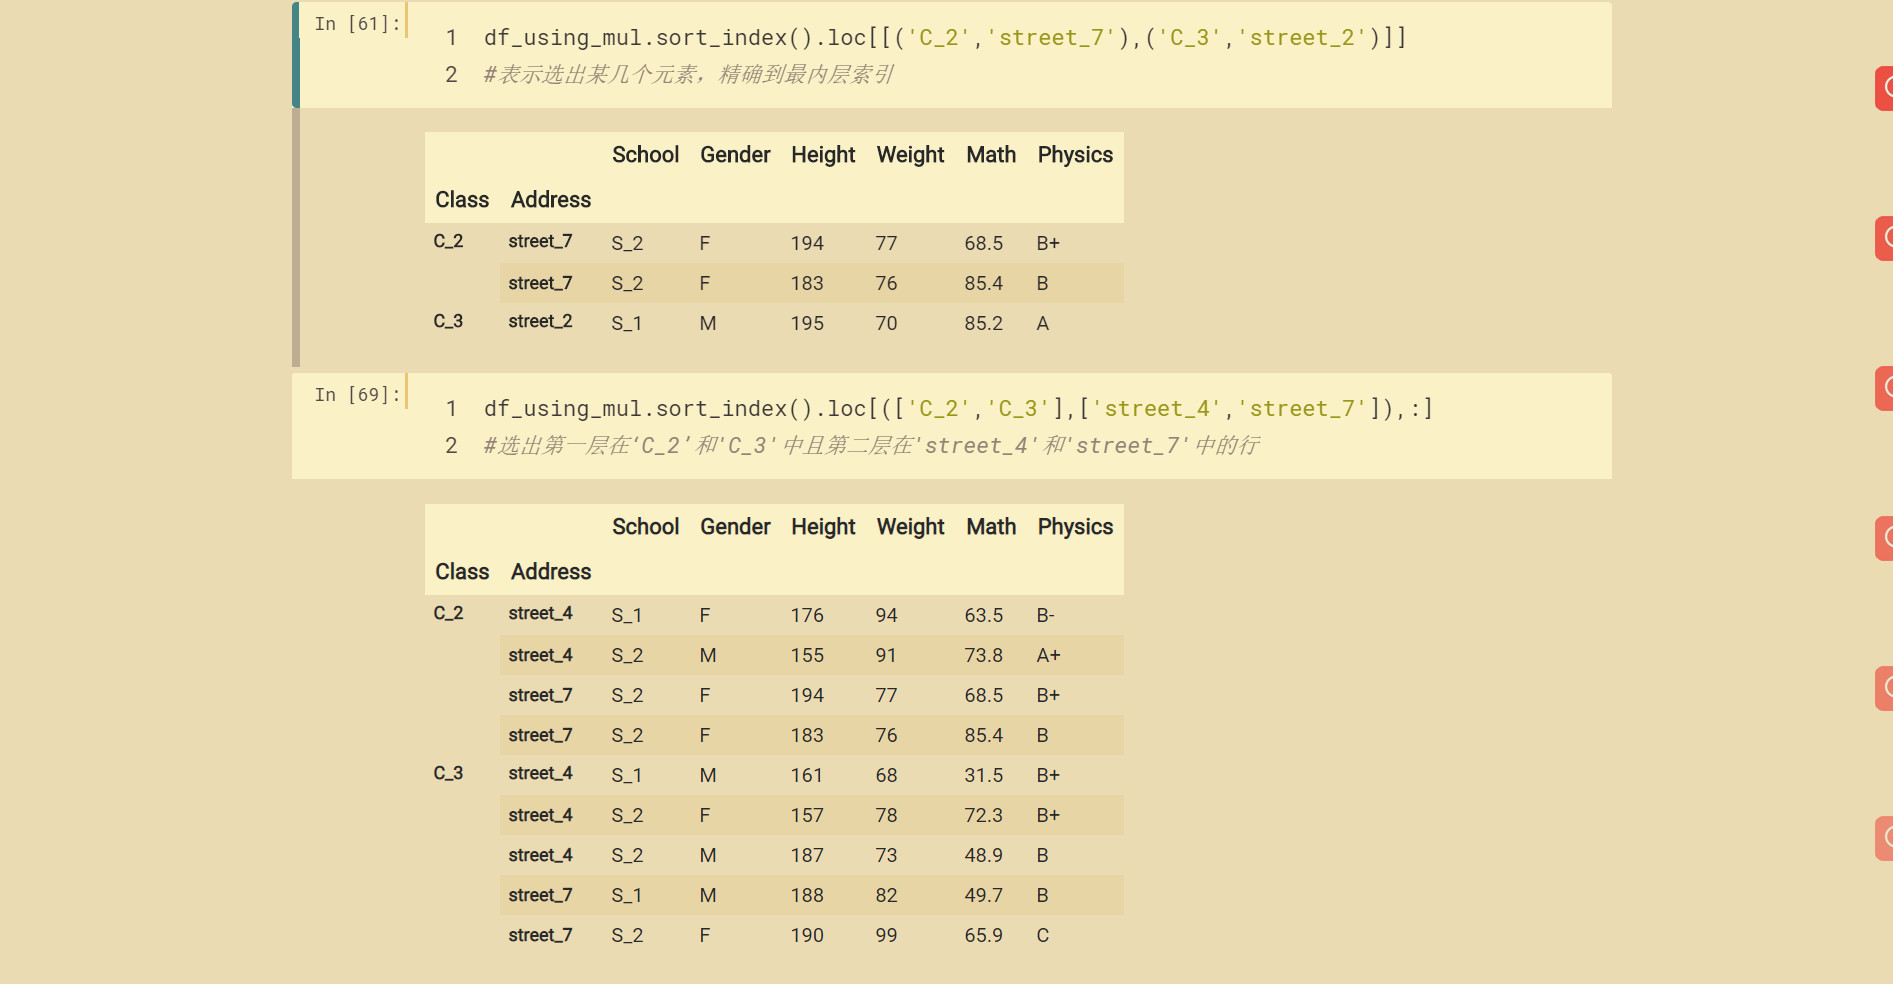Screen dimensions: 1893x984
Task: Click Class index name in In [61] output table
Action: [x=462, y=200]
